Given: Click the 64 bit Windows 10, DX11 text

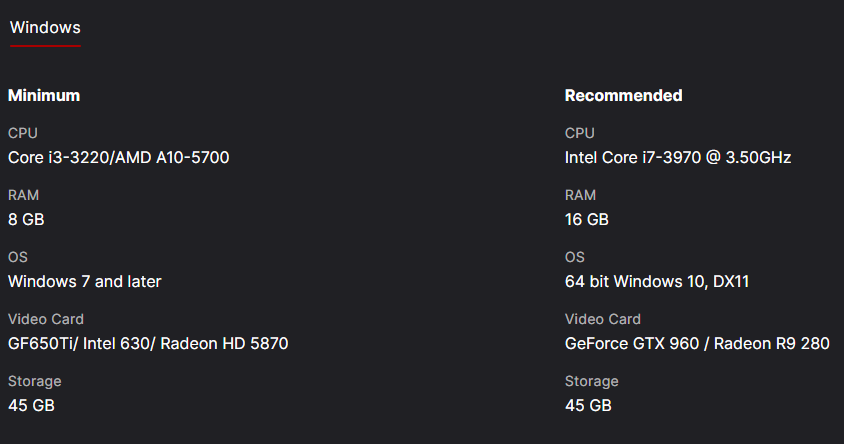Looking at the screenshot, I should (657, 281).
